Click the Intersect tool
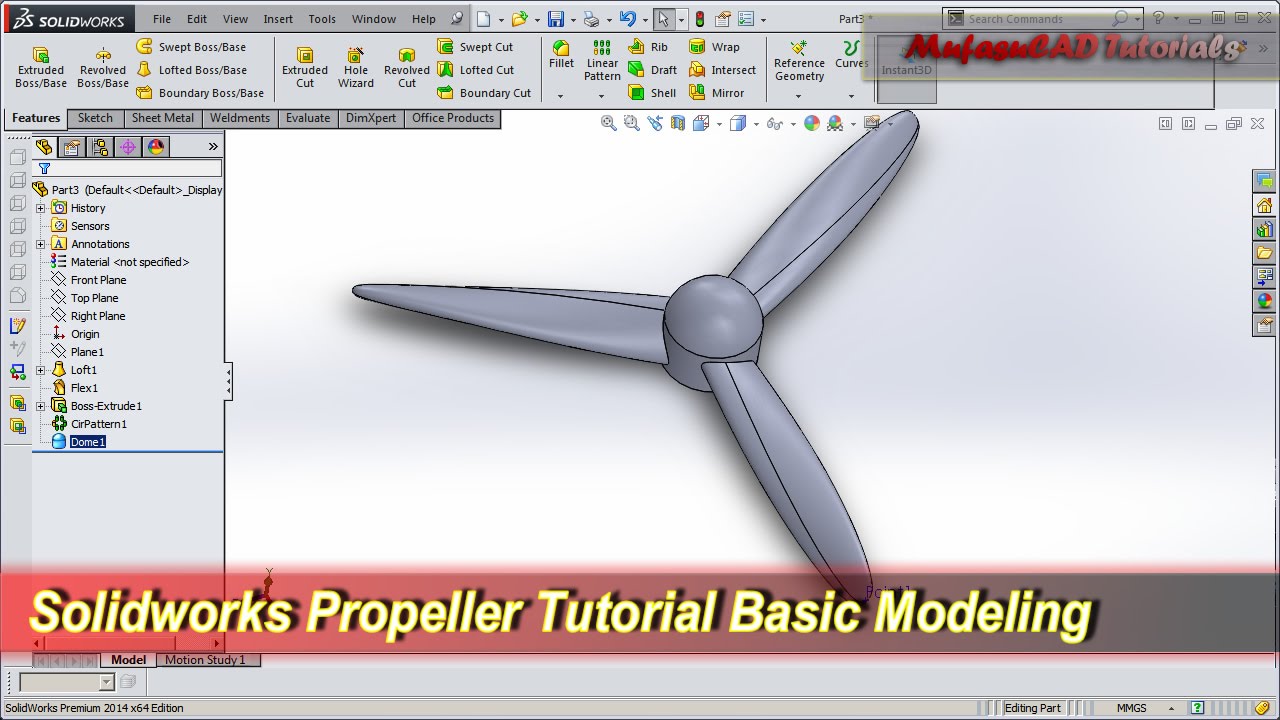 722,70
